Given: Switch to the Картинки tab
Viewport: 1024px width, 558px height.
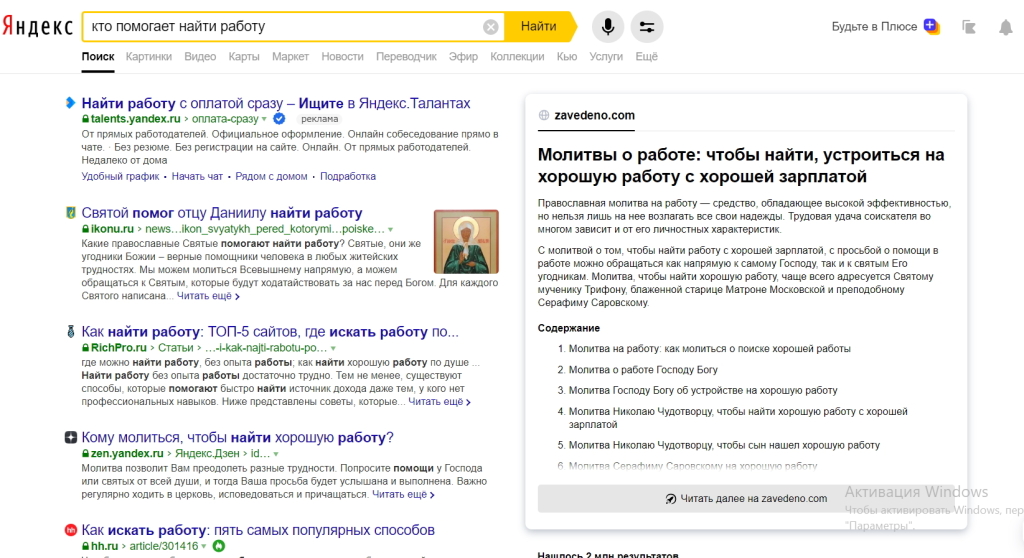Looking at the screenshot, I should 149,57.
